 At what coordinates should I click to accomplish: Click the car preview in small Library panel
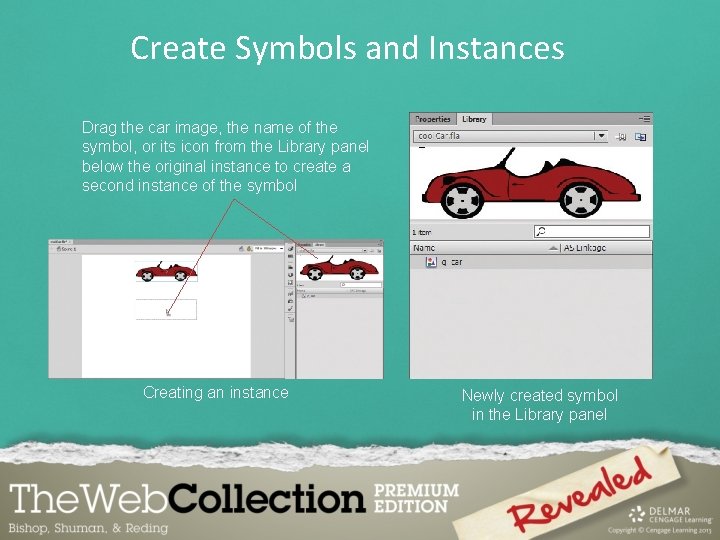(x=339, y=269)
